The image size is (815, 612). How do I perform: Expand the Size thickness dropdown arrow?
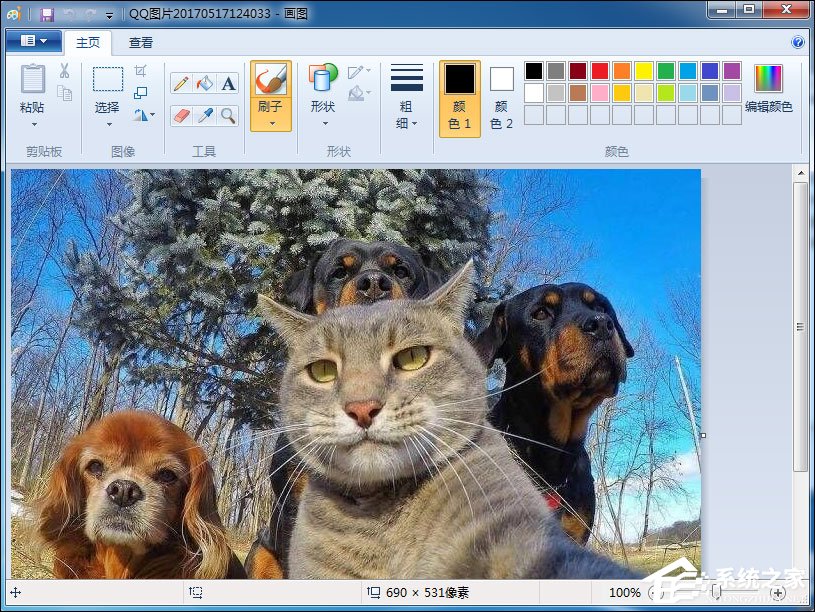[x=414, y=123]
